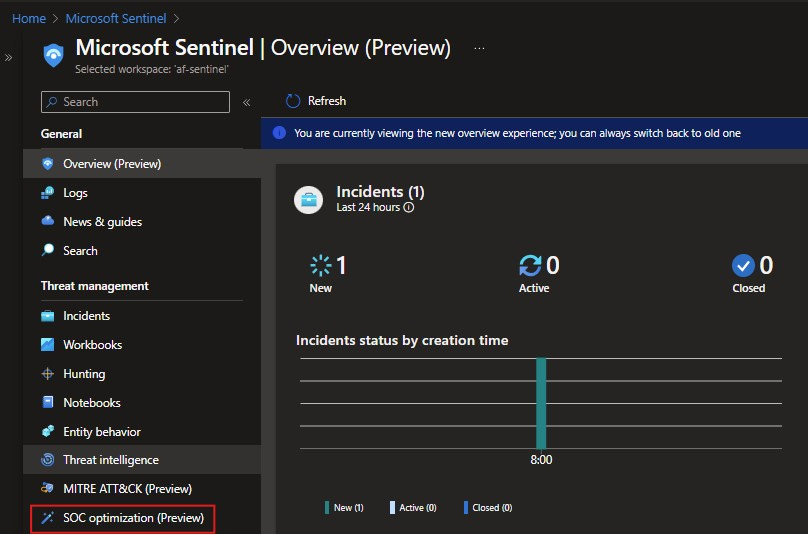
Task: Click the News & guides cloud icon
Action: tap(47, 221)
